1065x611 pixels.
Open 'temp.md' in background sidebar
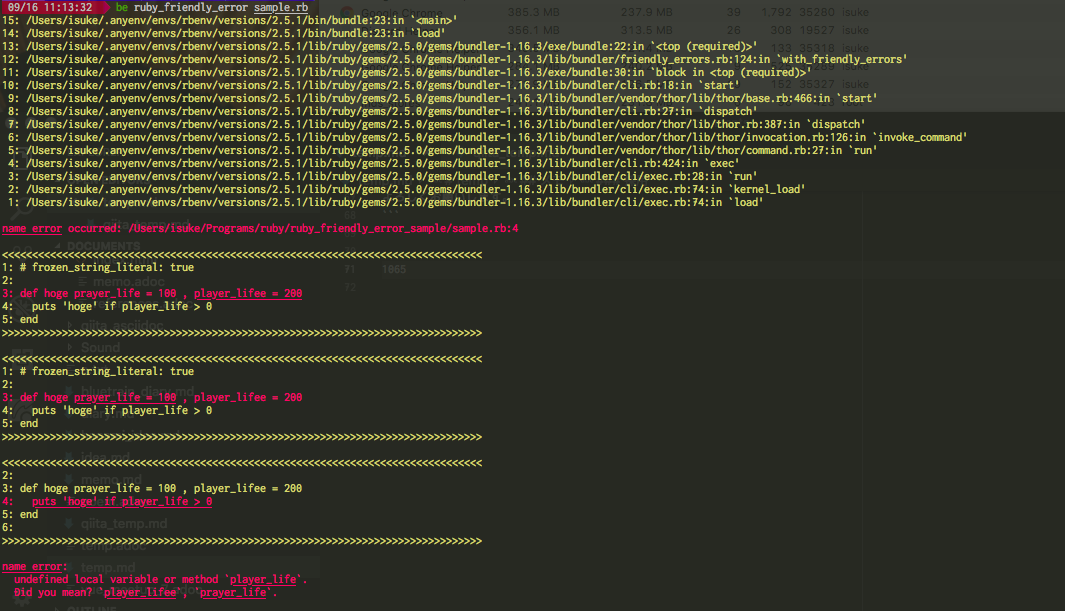click(x=108, y=567)
